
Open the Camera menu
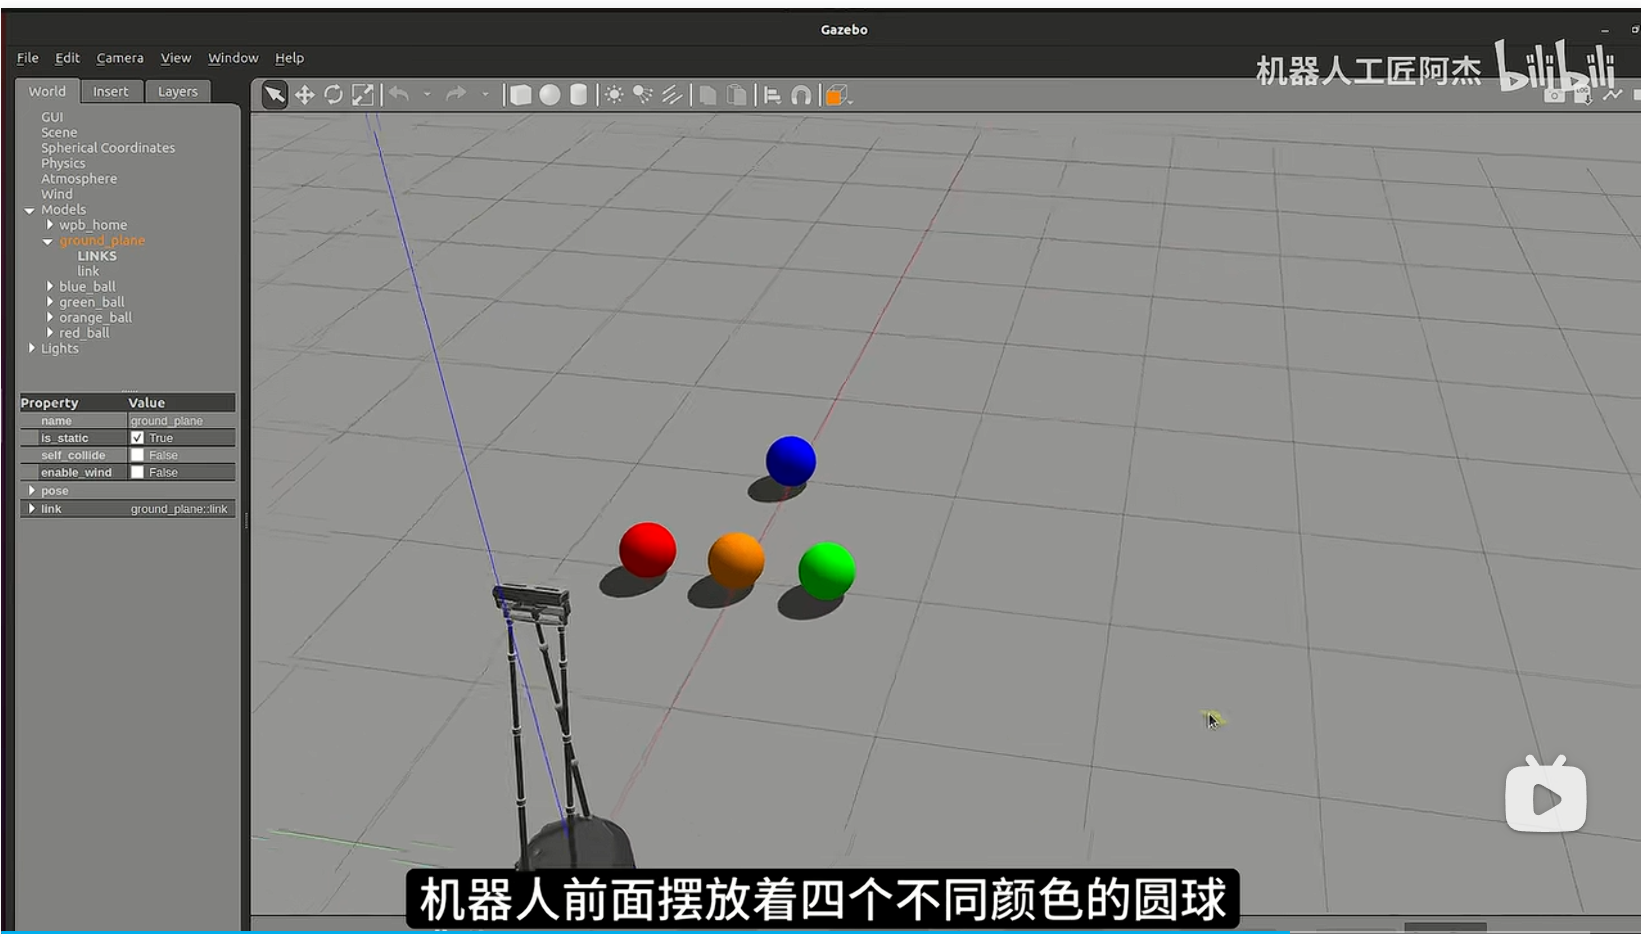click(x=120, y=58)
